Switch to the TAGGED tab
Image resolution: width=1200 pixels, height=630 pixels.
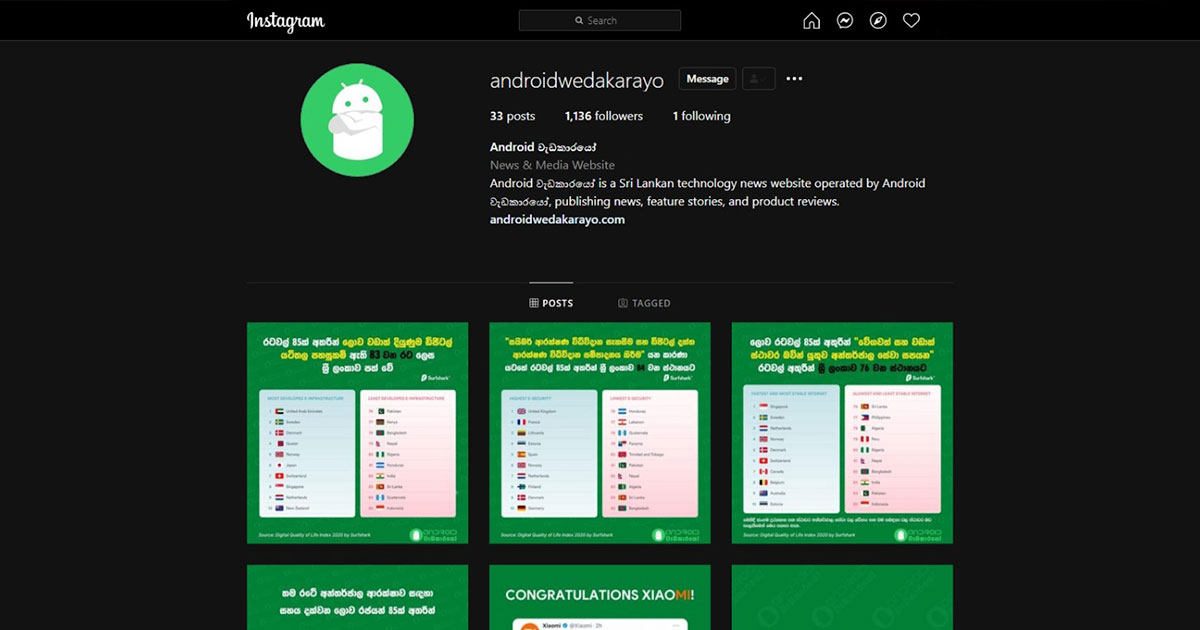click(645, 302)
